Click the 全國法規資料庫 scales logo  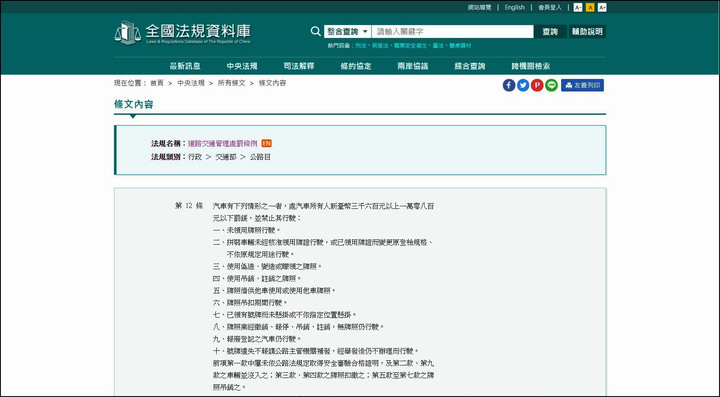(x=127, y=32)
